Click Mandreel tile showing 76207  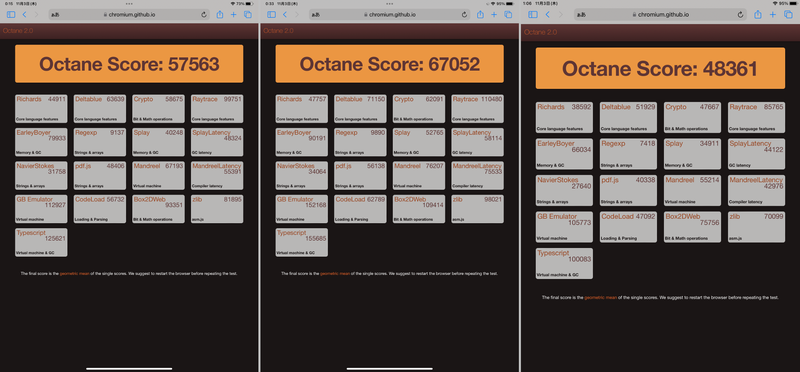(419, 176)
